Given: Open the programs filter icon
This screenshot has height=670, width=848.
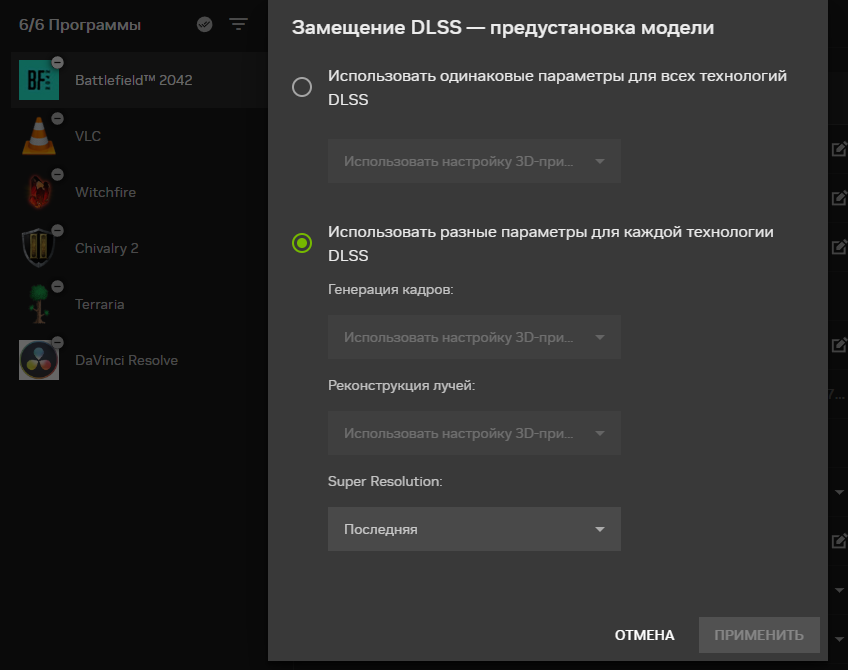Looking at the screenshot, I should tap(238, 24).
